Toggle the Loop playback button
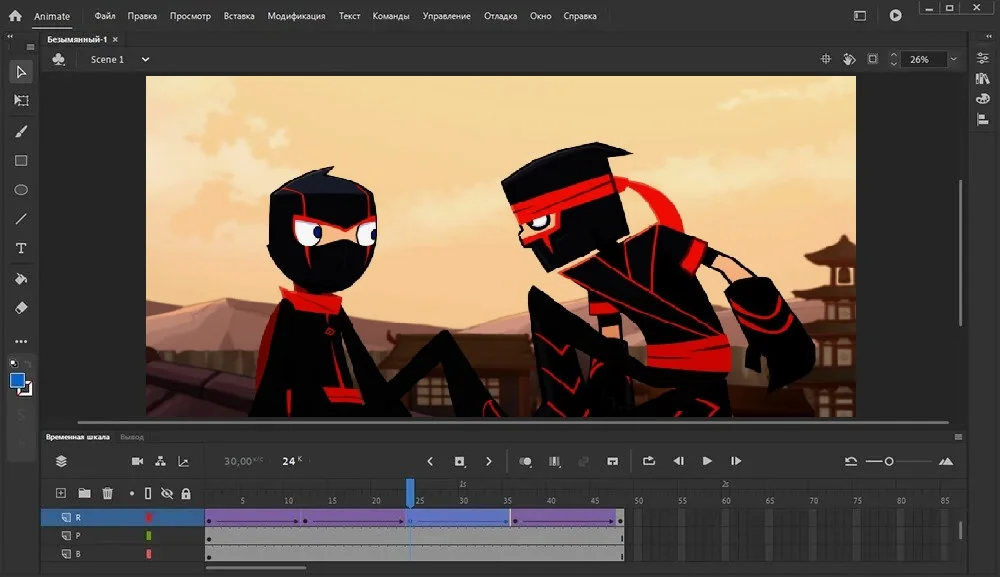 pos(649,461)
